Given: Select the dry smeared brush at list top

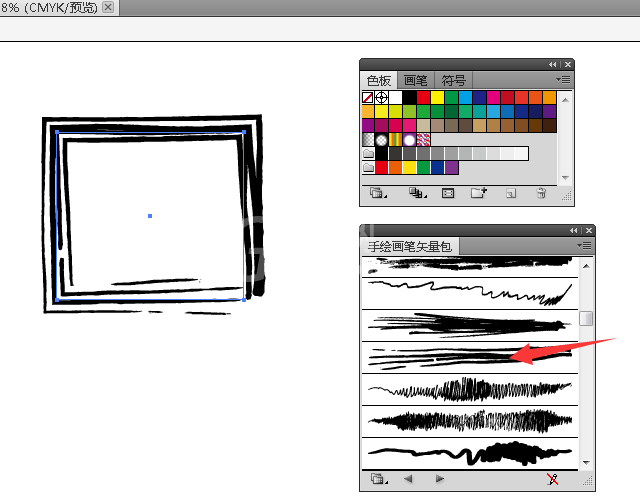Looking at the screenshot, I should pyautogui.click(x=470, y=267).
